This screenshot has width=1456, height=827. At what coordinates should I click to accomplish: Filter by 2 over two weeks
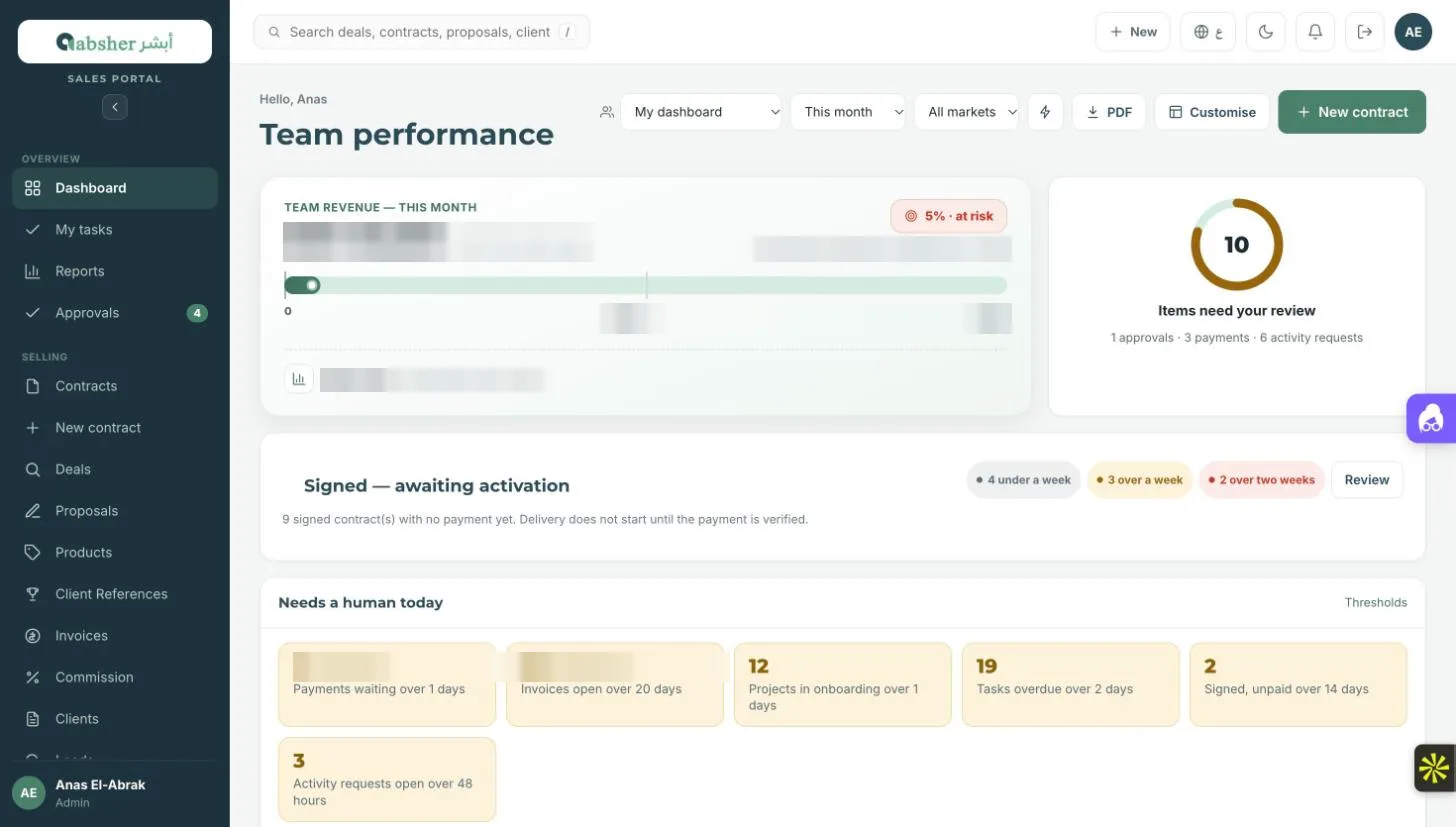click(1262, 480)
